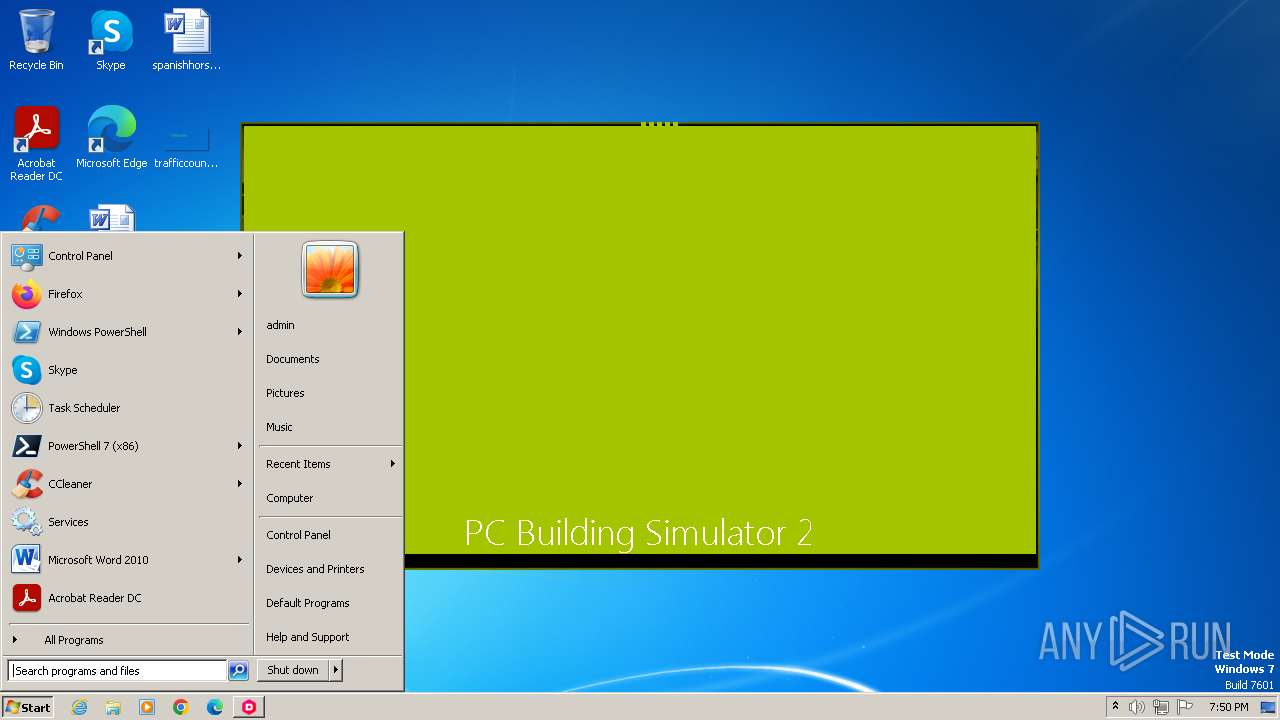This screenshot has width=1280, height=720.
Task: Expand the Recent Items submenu arrow
Action: tap(393, 464)
